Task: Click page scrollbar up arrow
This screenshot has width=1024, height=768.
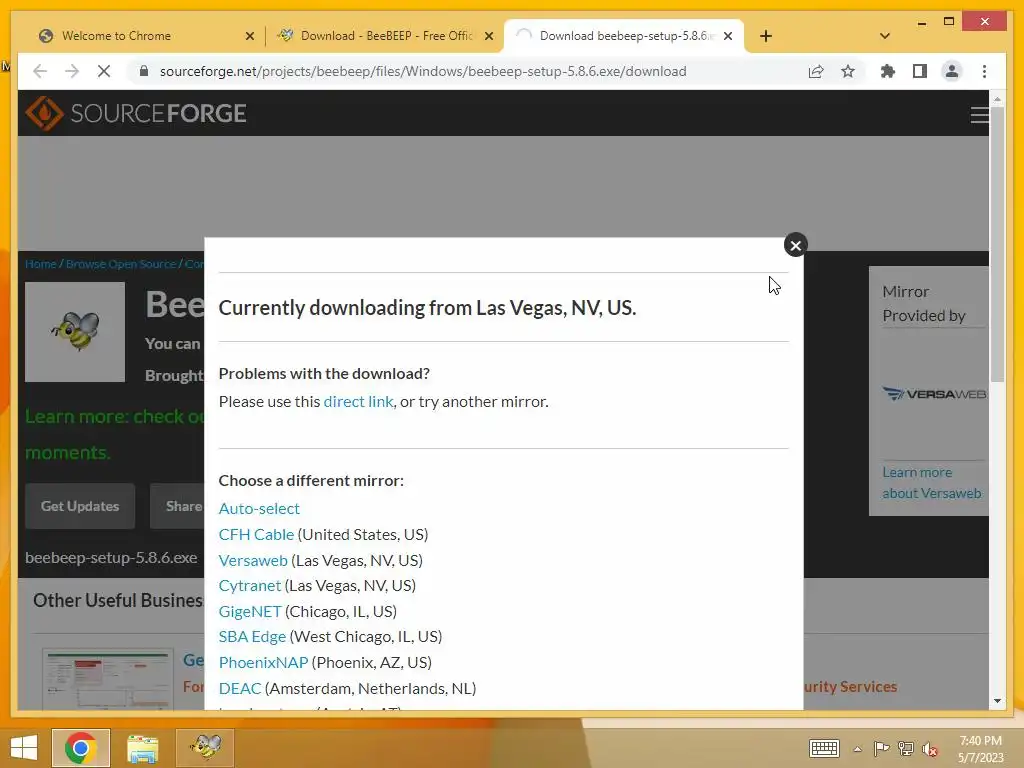Action: coord(997,99)
